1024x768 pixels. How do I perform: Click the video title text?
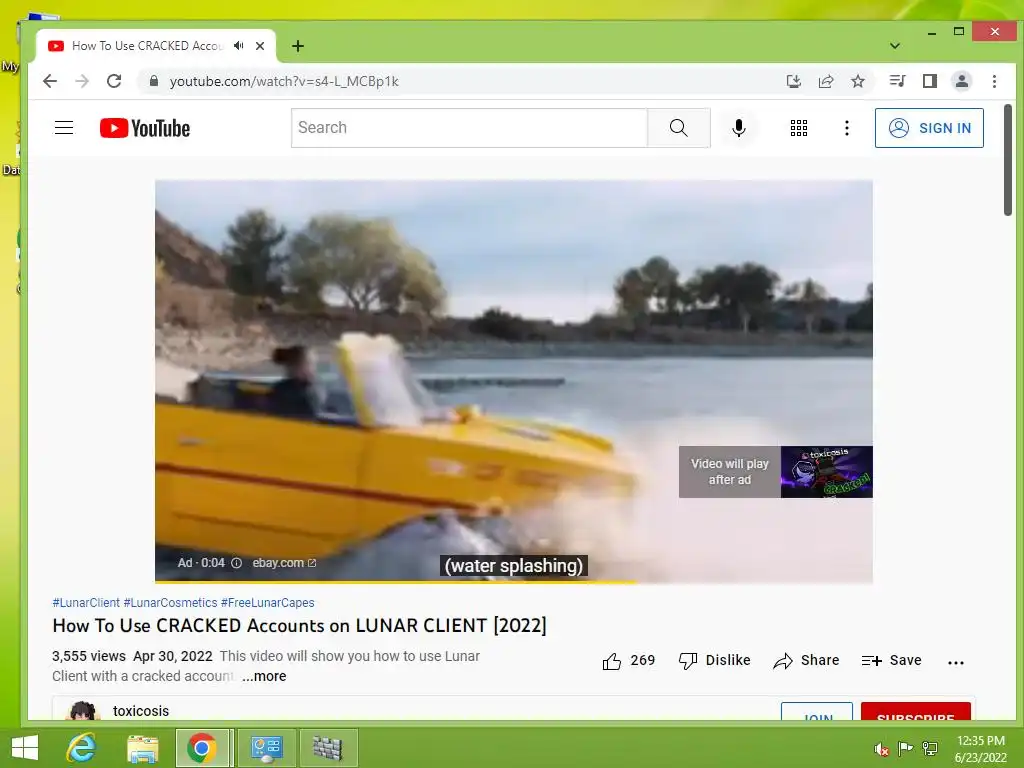tap(299, 626)
